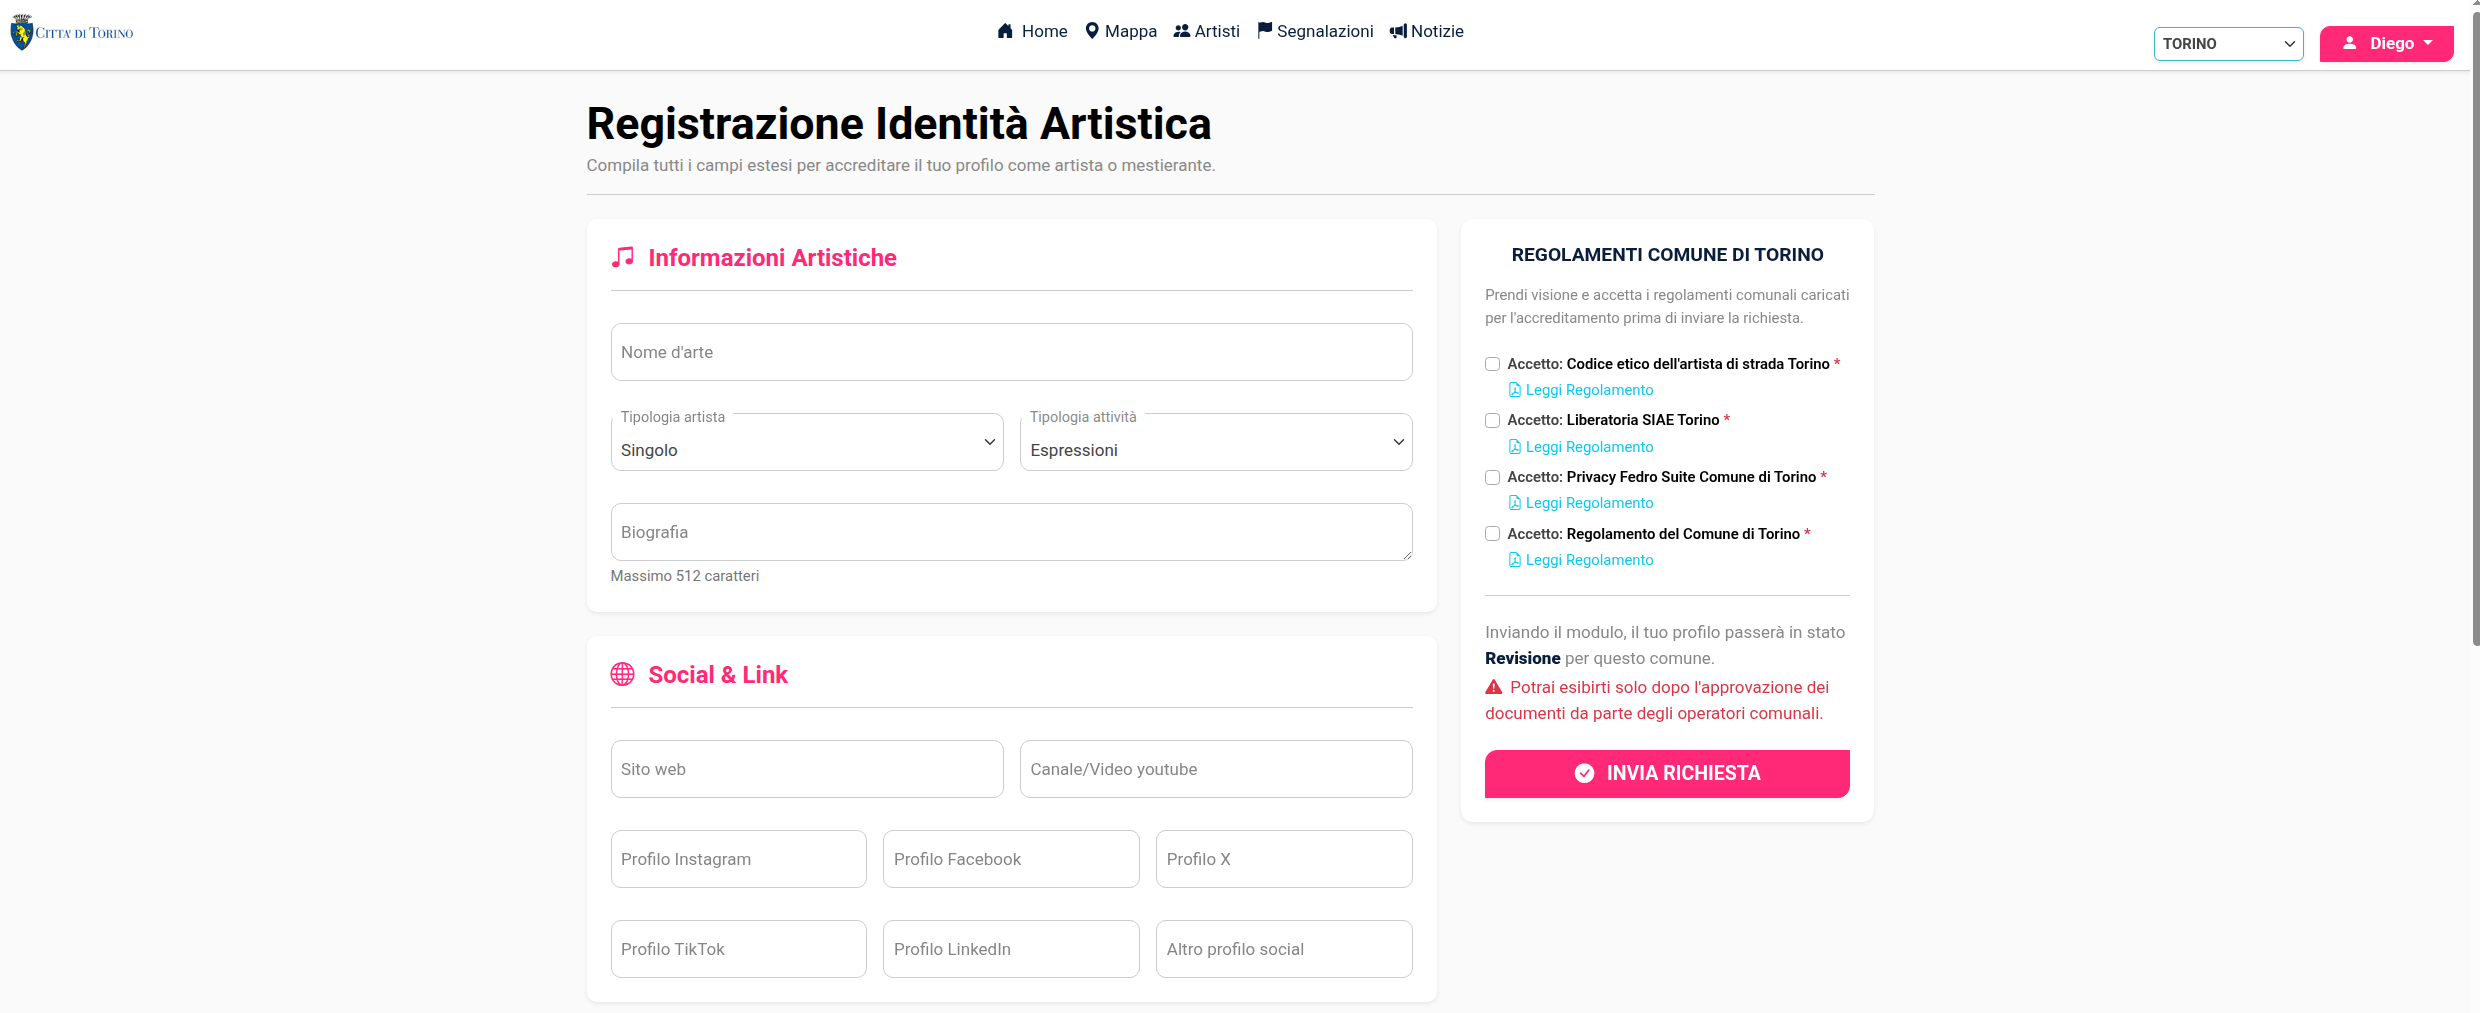2480x1013 pixels.
Task: Click the bold 'Revisione' status word
Action: tap(1522, 658)
